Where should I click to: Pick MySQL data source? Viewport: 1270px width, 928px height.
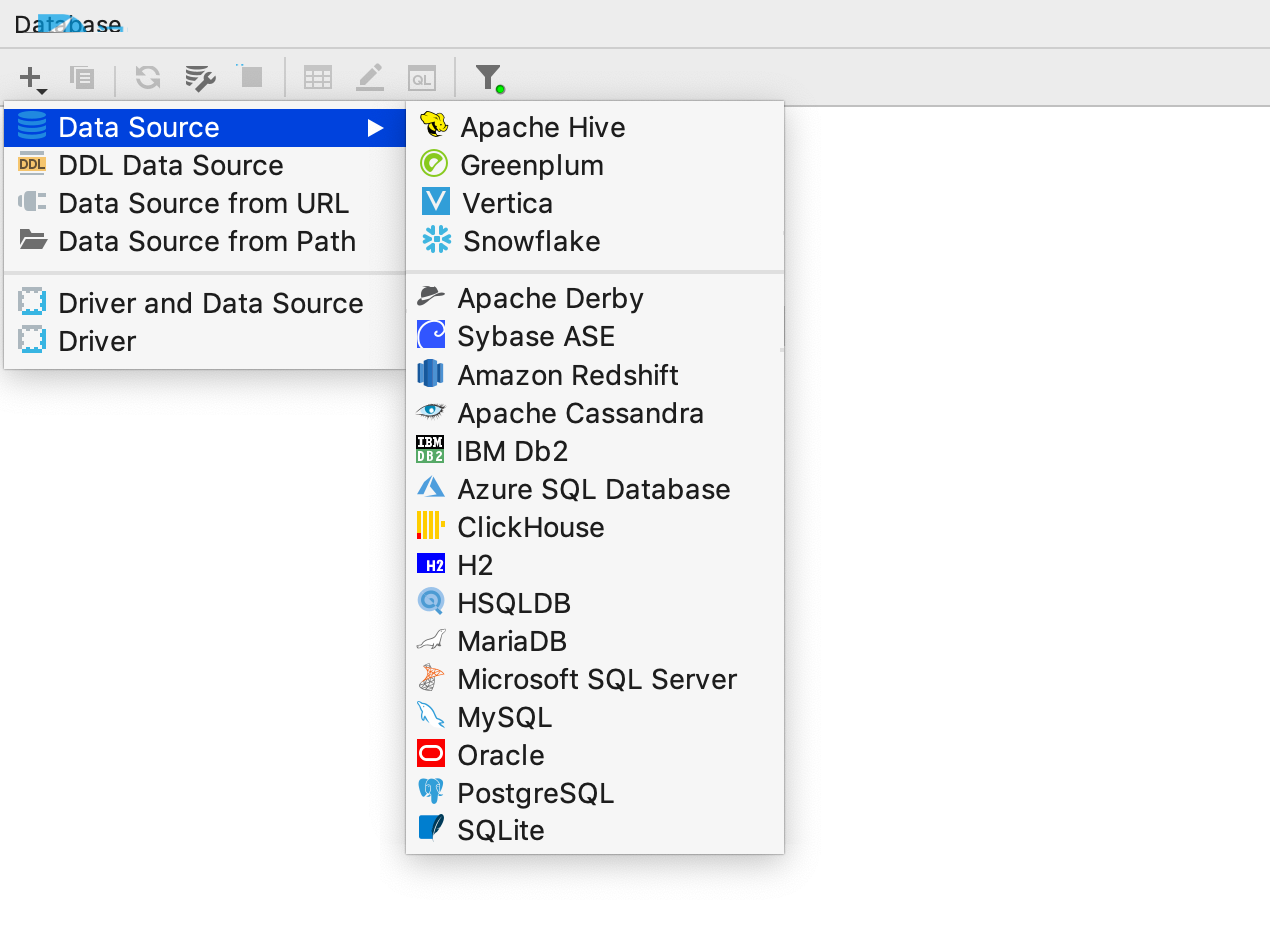click(x=595, y=717)
